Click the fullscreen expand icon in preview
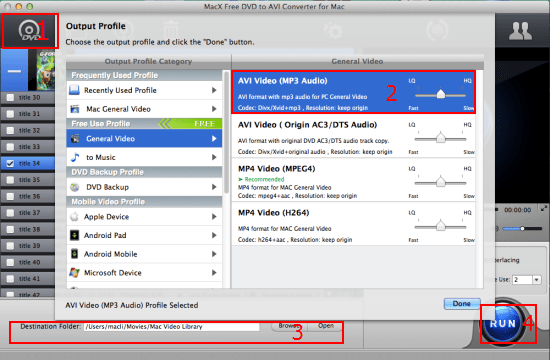This screenshot has height=360, width=550. coord(544,208)
